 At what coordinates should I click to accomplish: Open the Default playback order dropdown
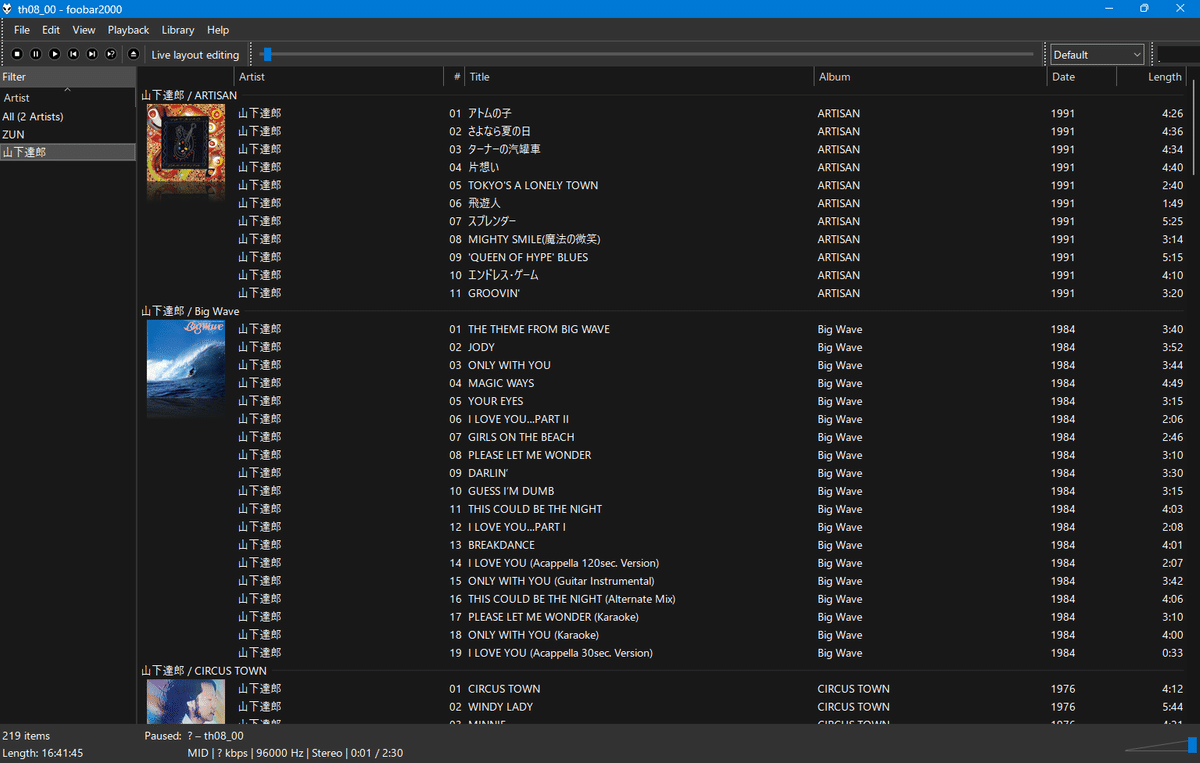[x=1097, y=54]
